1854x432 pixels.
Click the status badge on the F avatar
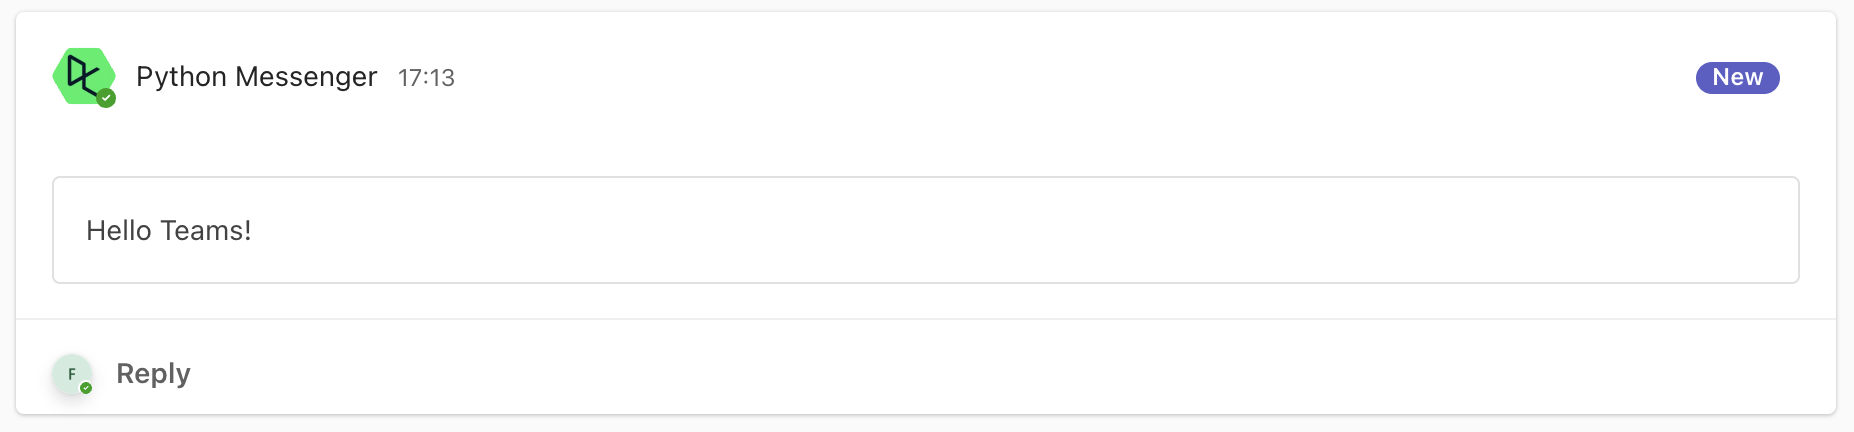pyautogui.click(x=86, y=388)
